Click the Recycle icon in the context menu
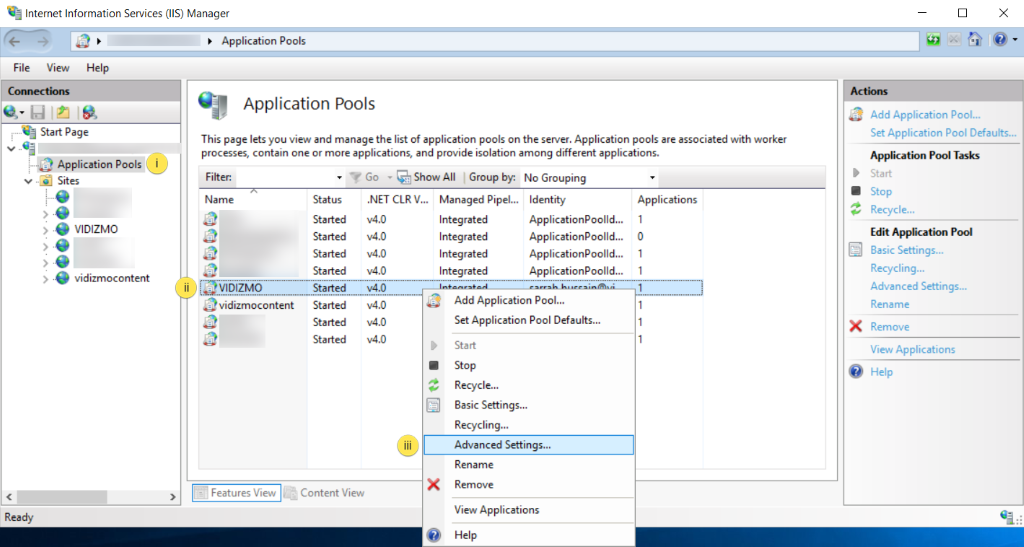 coord(434,385)
